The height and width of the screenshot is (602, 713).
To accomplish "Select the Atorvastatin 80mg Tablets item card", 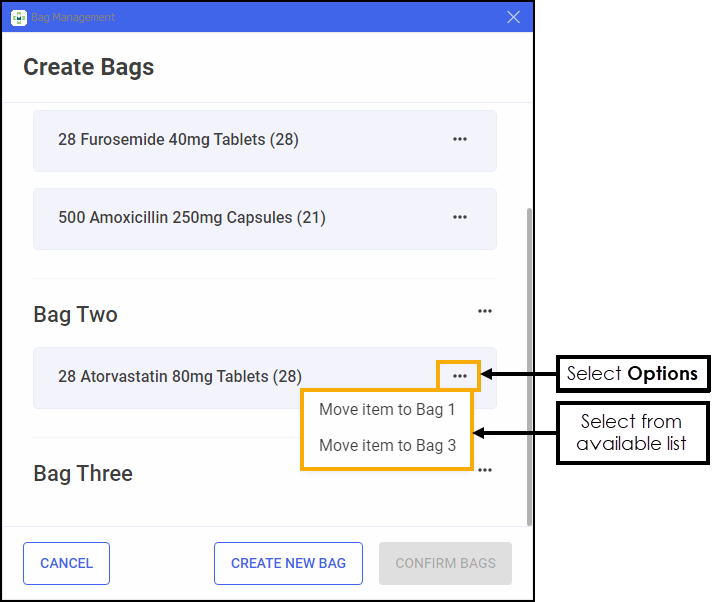I will click(x=200, y=377).
